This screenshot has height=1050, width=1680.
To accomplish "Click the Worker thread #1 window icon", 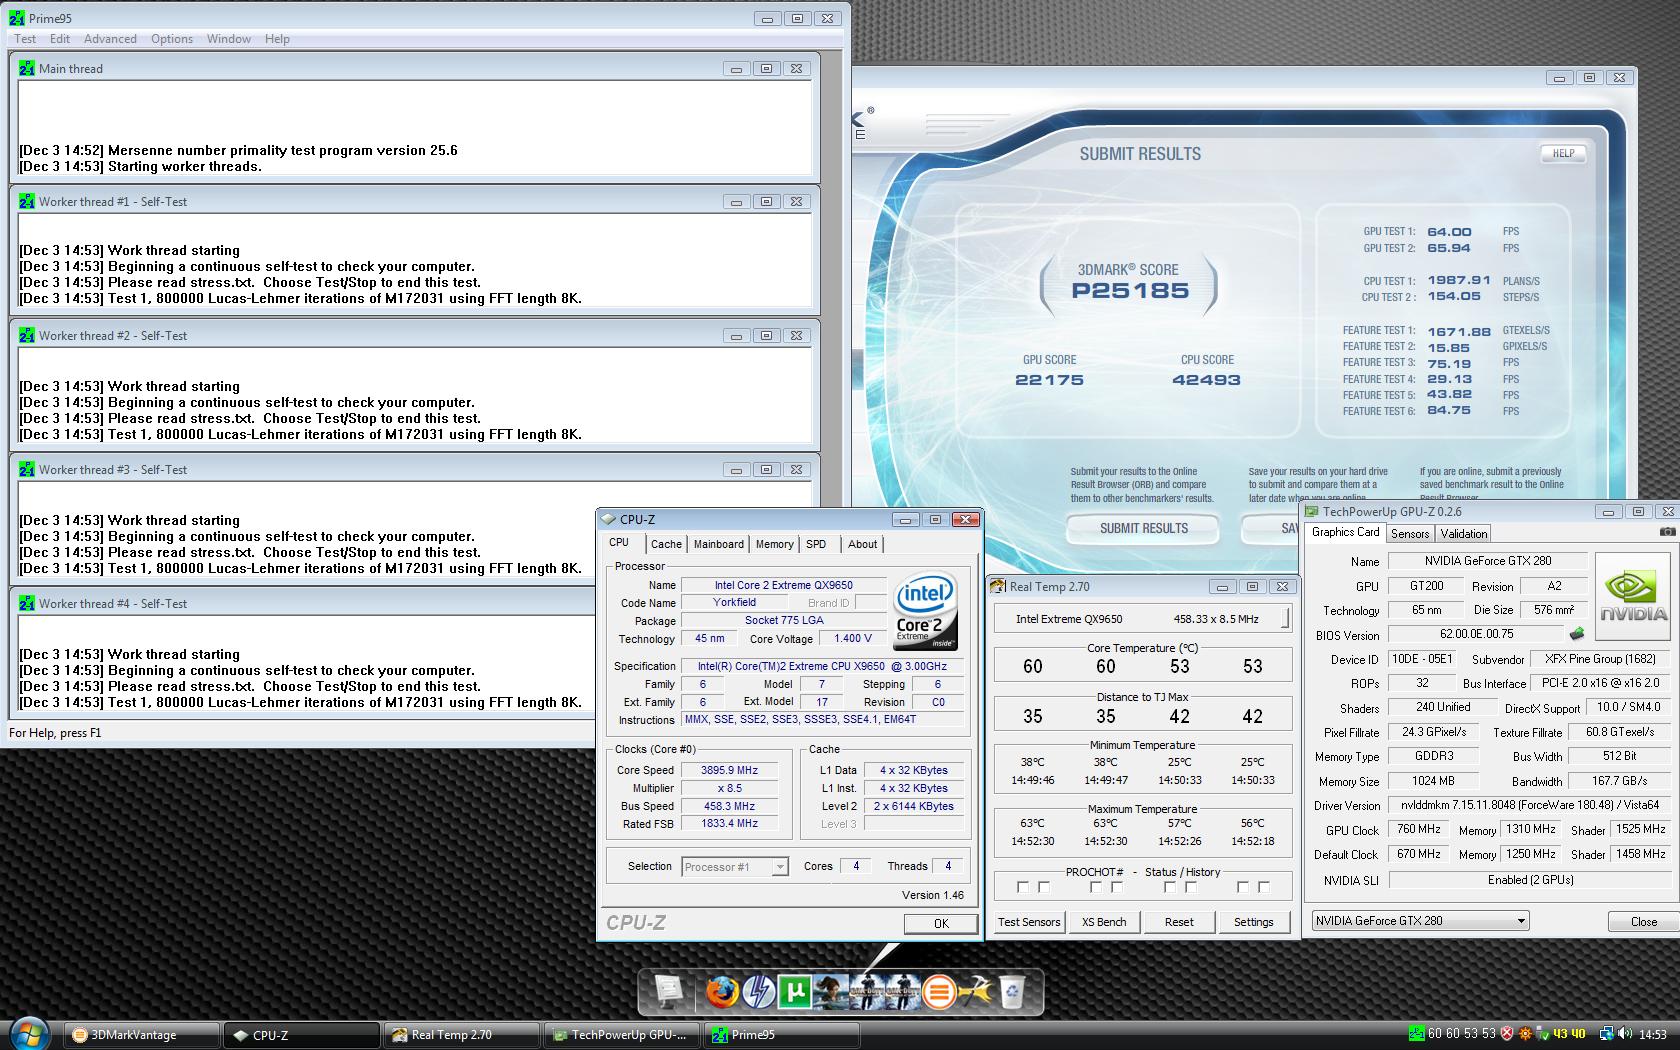I will [27, 201].
